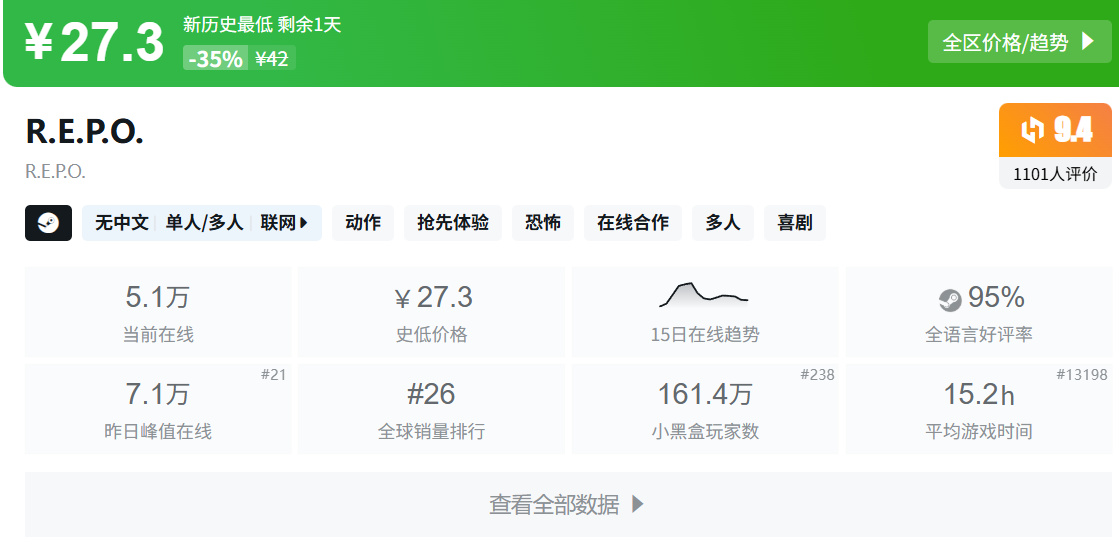
Task: Expand 查看全部数据 to view all data
Action: [567, 504]
